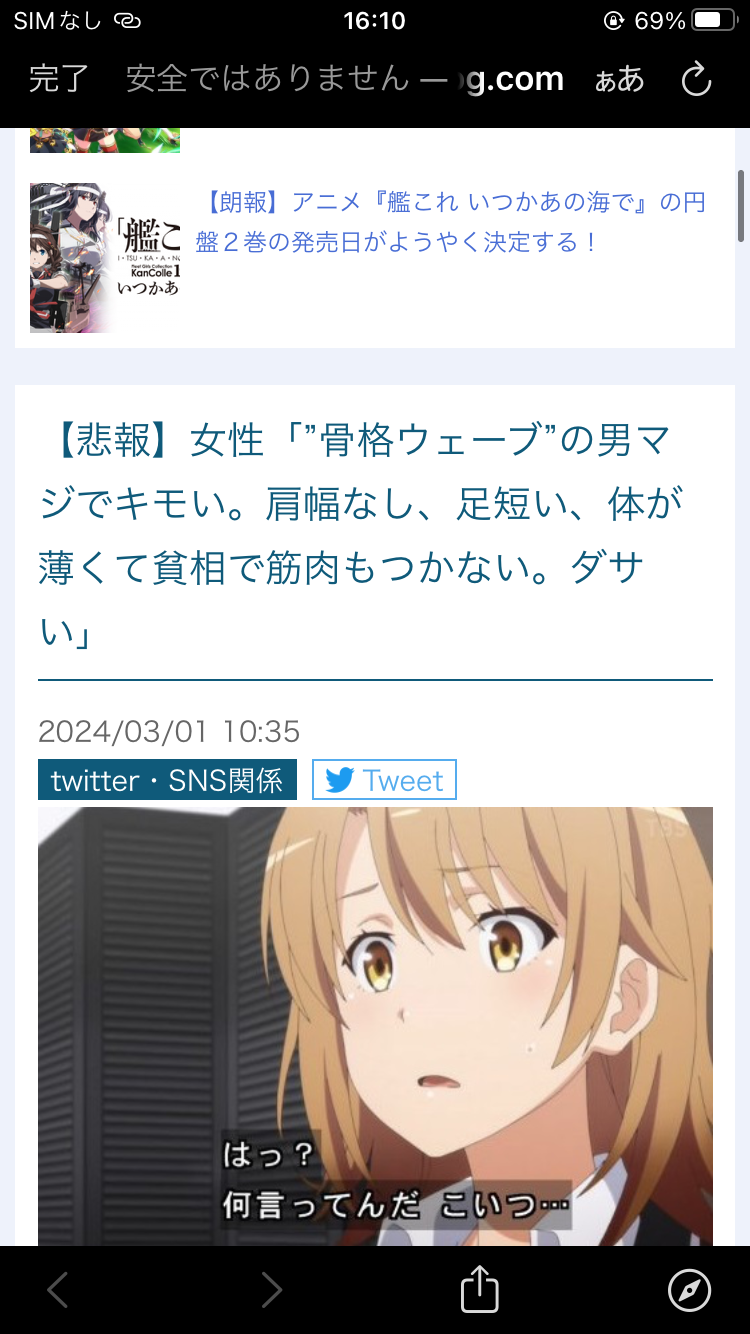Tap the Twitter bird in Tweet button
750x1334 pixels.
pos(339,781)
